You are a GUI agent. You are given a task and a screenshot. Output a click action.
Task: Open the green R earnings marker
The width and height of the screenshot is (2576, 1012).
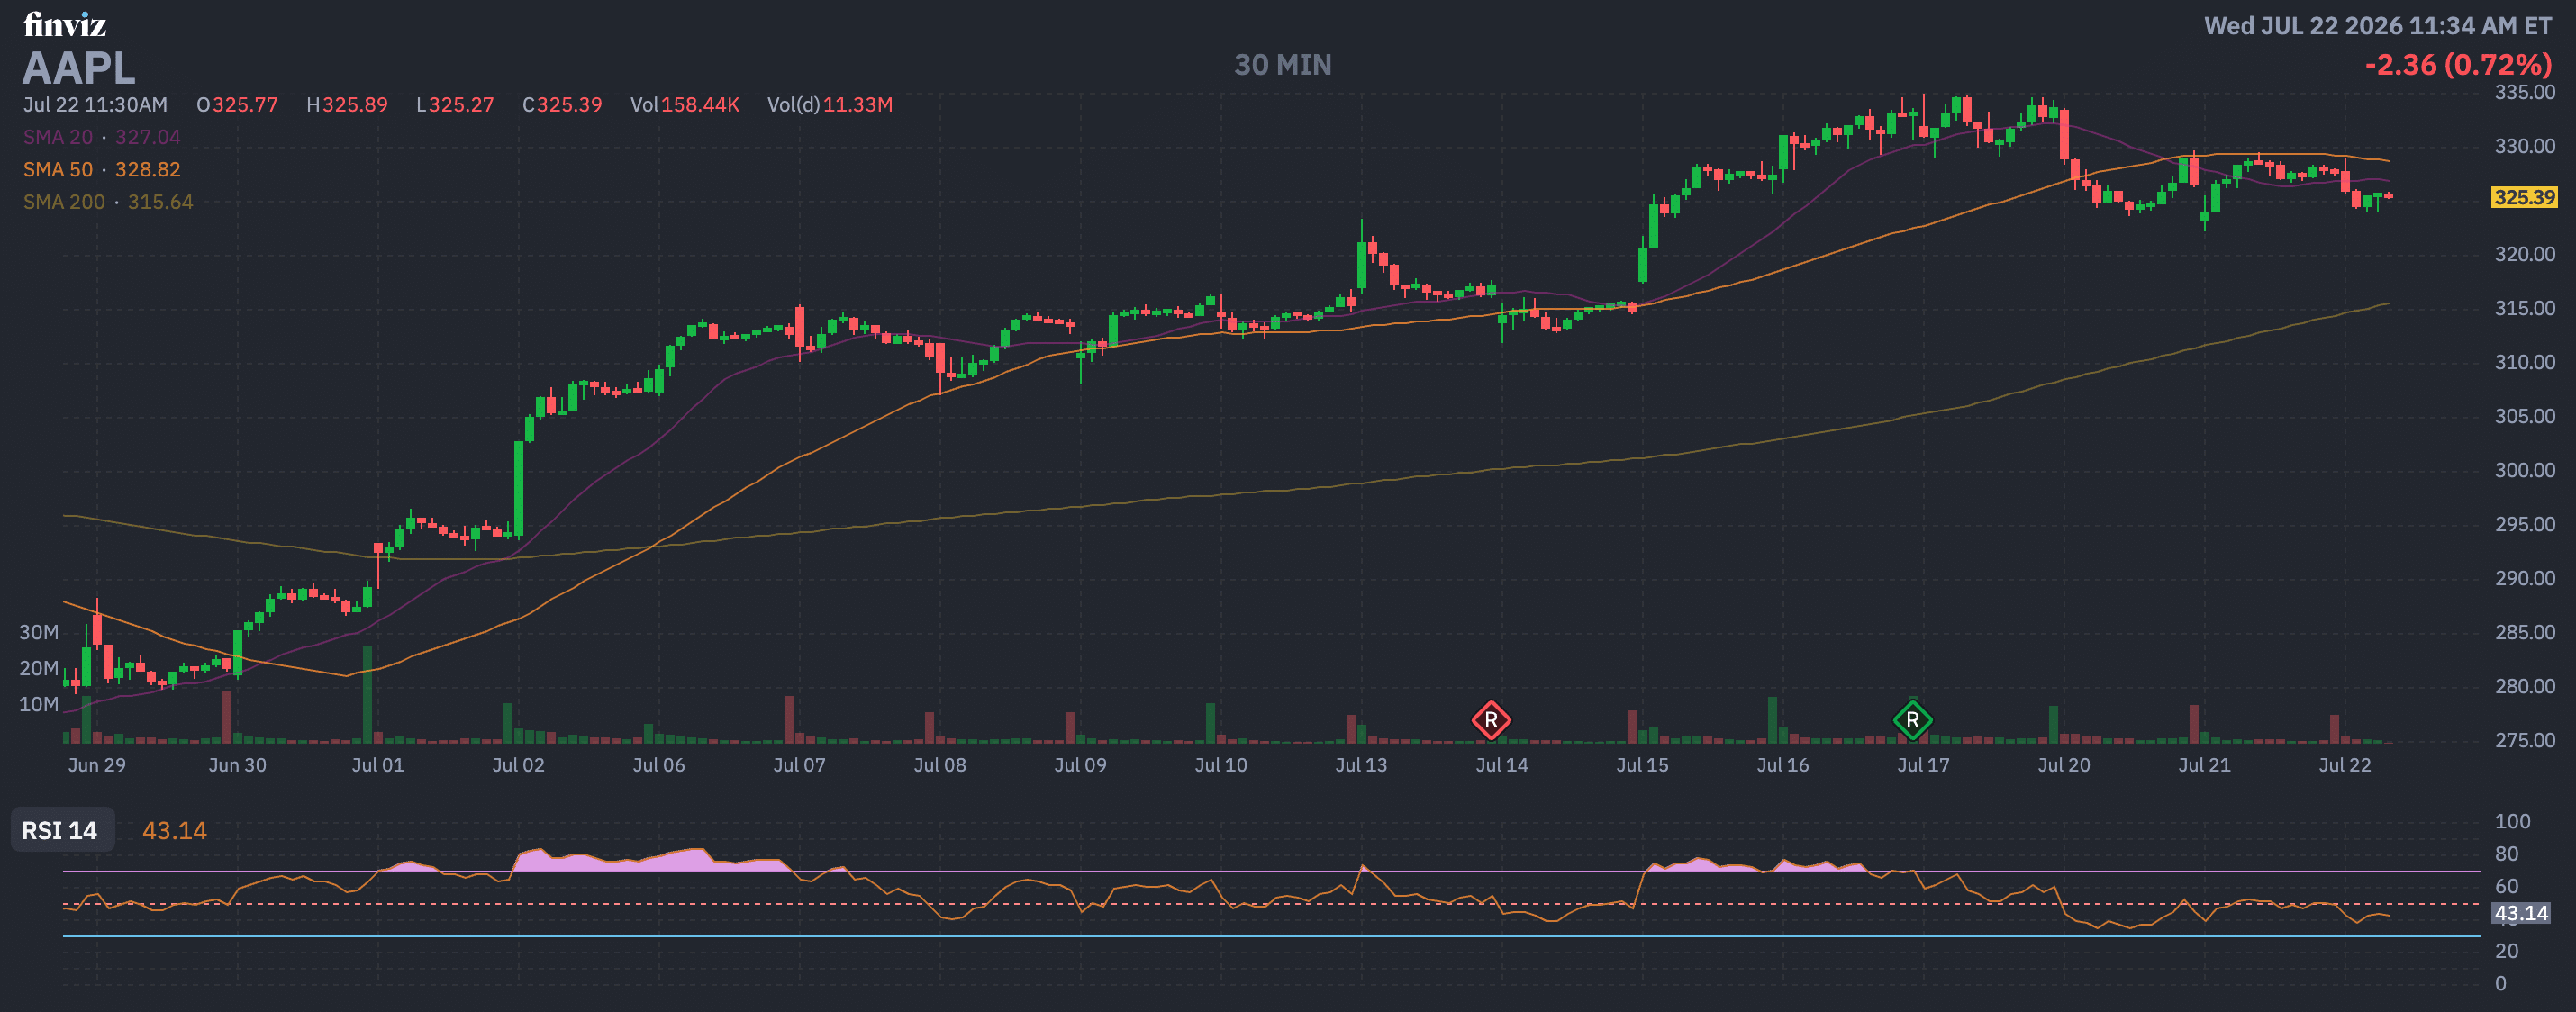(x=1912, y=720)
